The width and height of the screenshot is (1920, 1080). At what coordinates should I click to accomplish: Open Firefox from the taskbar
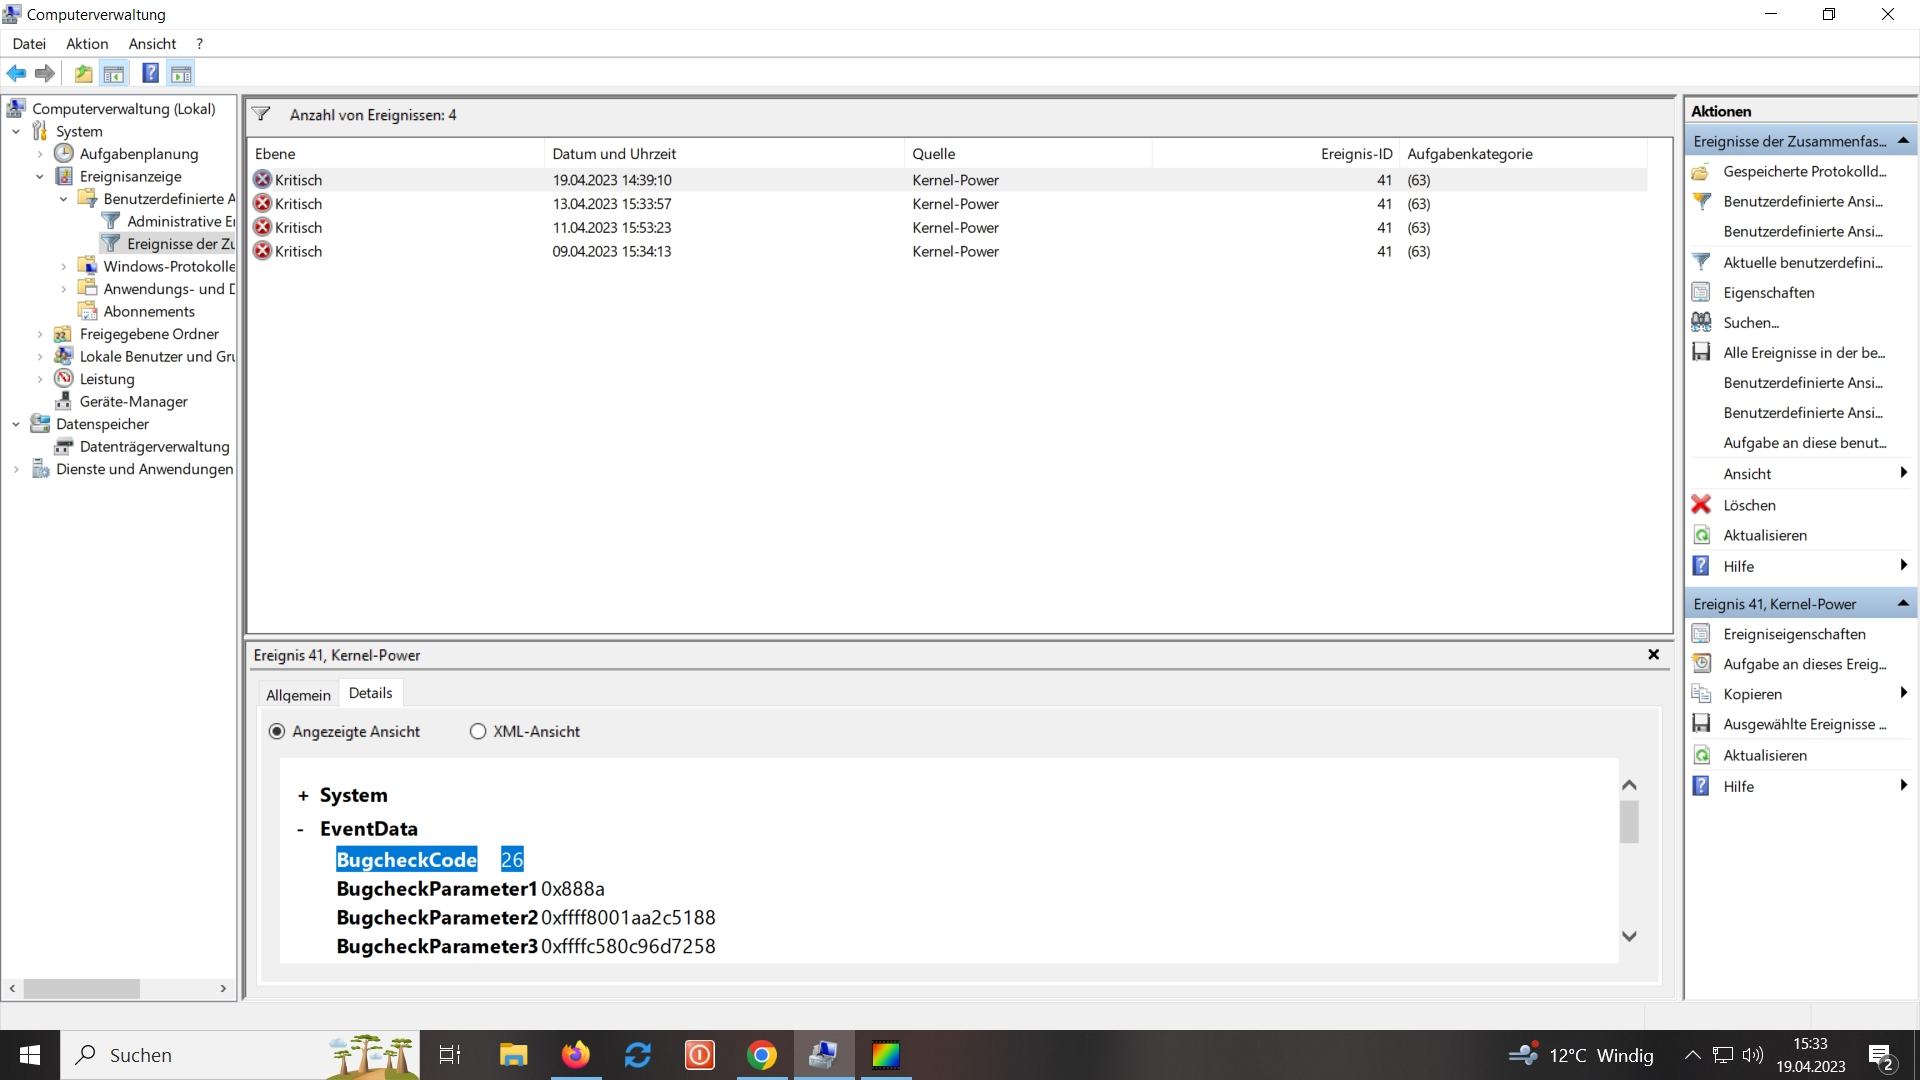[575, 1055]
